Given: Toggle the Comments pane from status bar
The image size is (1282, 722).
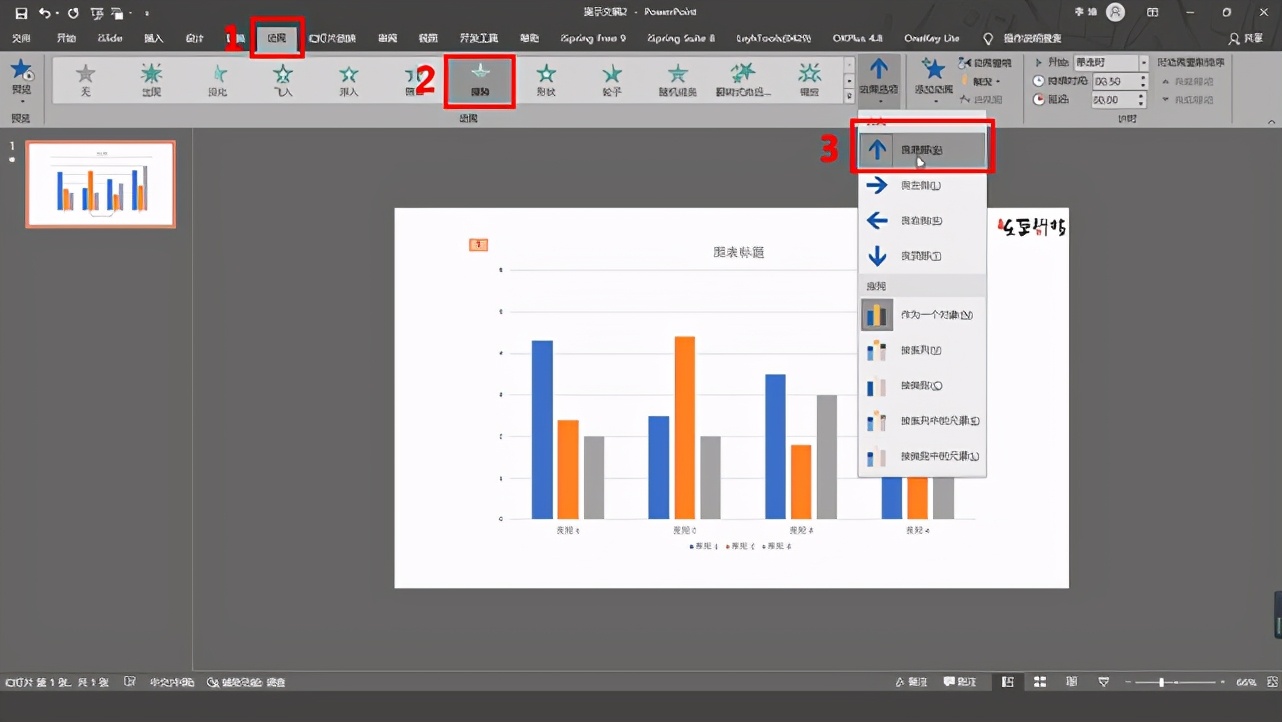Looking at the screenshot, I should click(x=960, y=682).
